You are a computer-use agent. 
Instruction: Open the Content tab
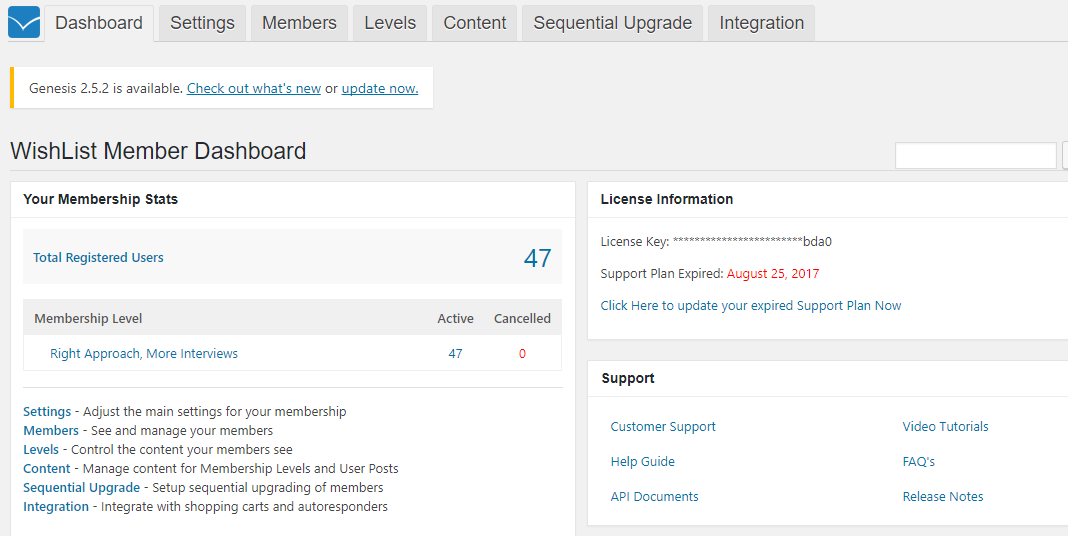tap(475, 23)
